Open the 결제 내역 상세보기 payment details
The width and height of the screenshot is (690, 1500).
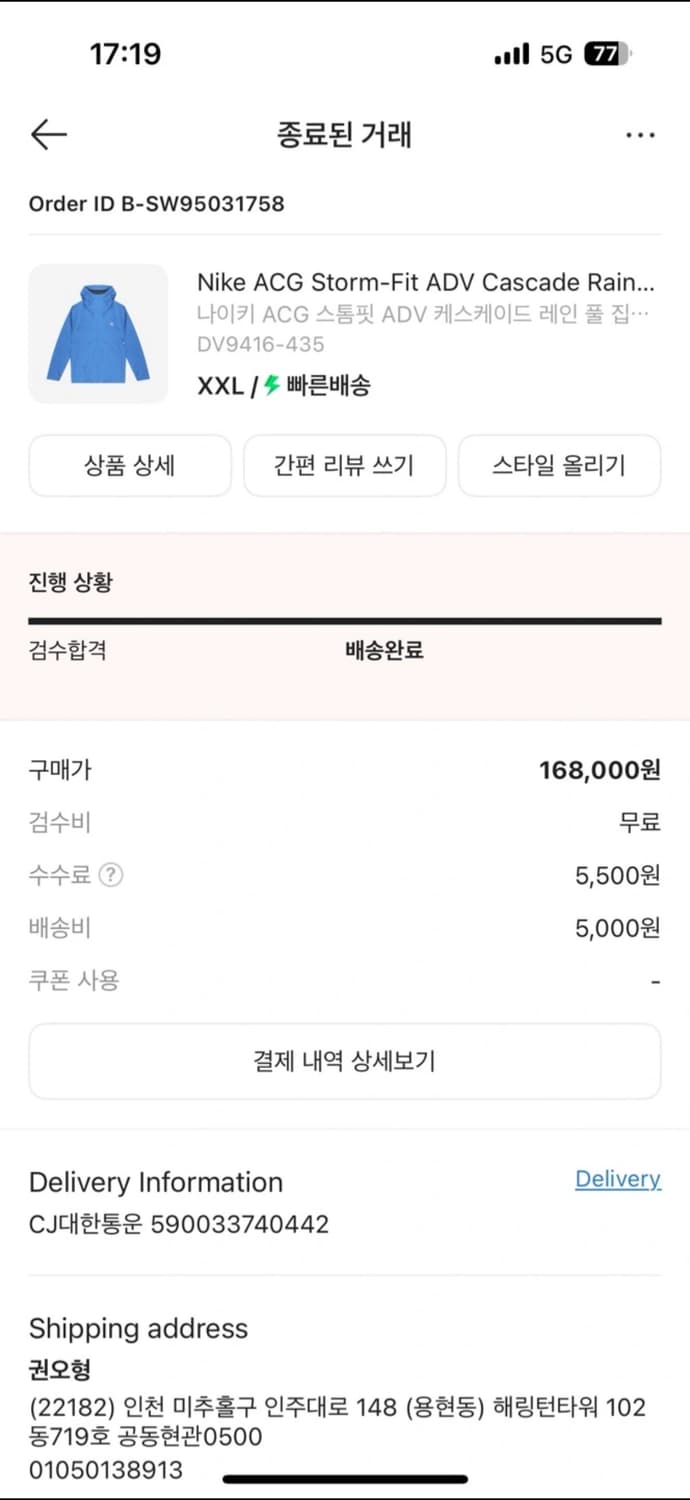(x=344, y=1061)
